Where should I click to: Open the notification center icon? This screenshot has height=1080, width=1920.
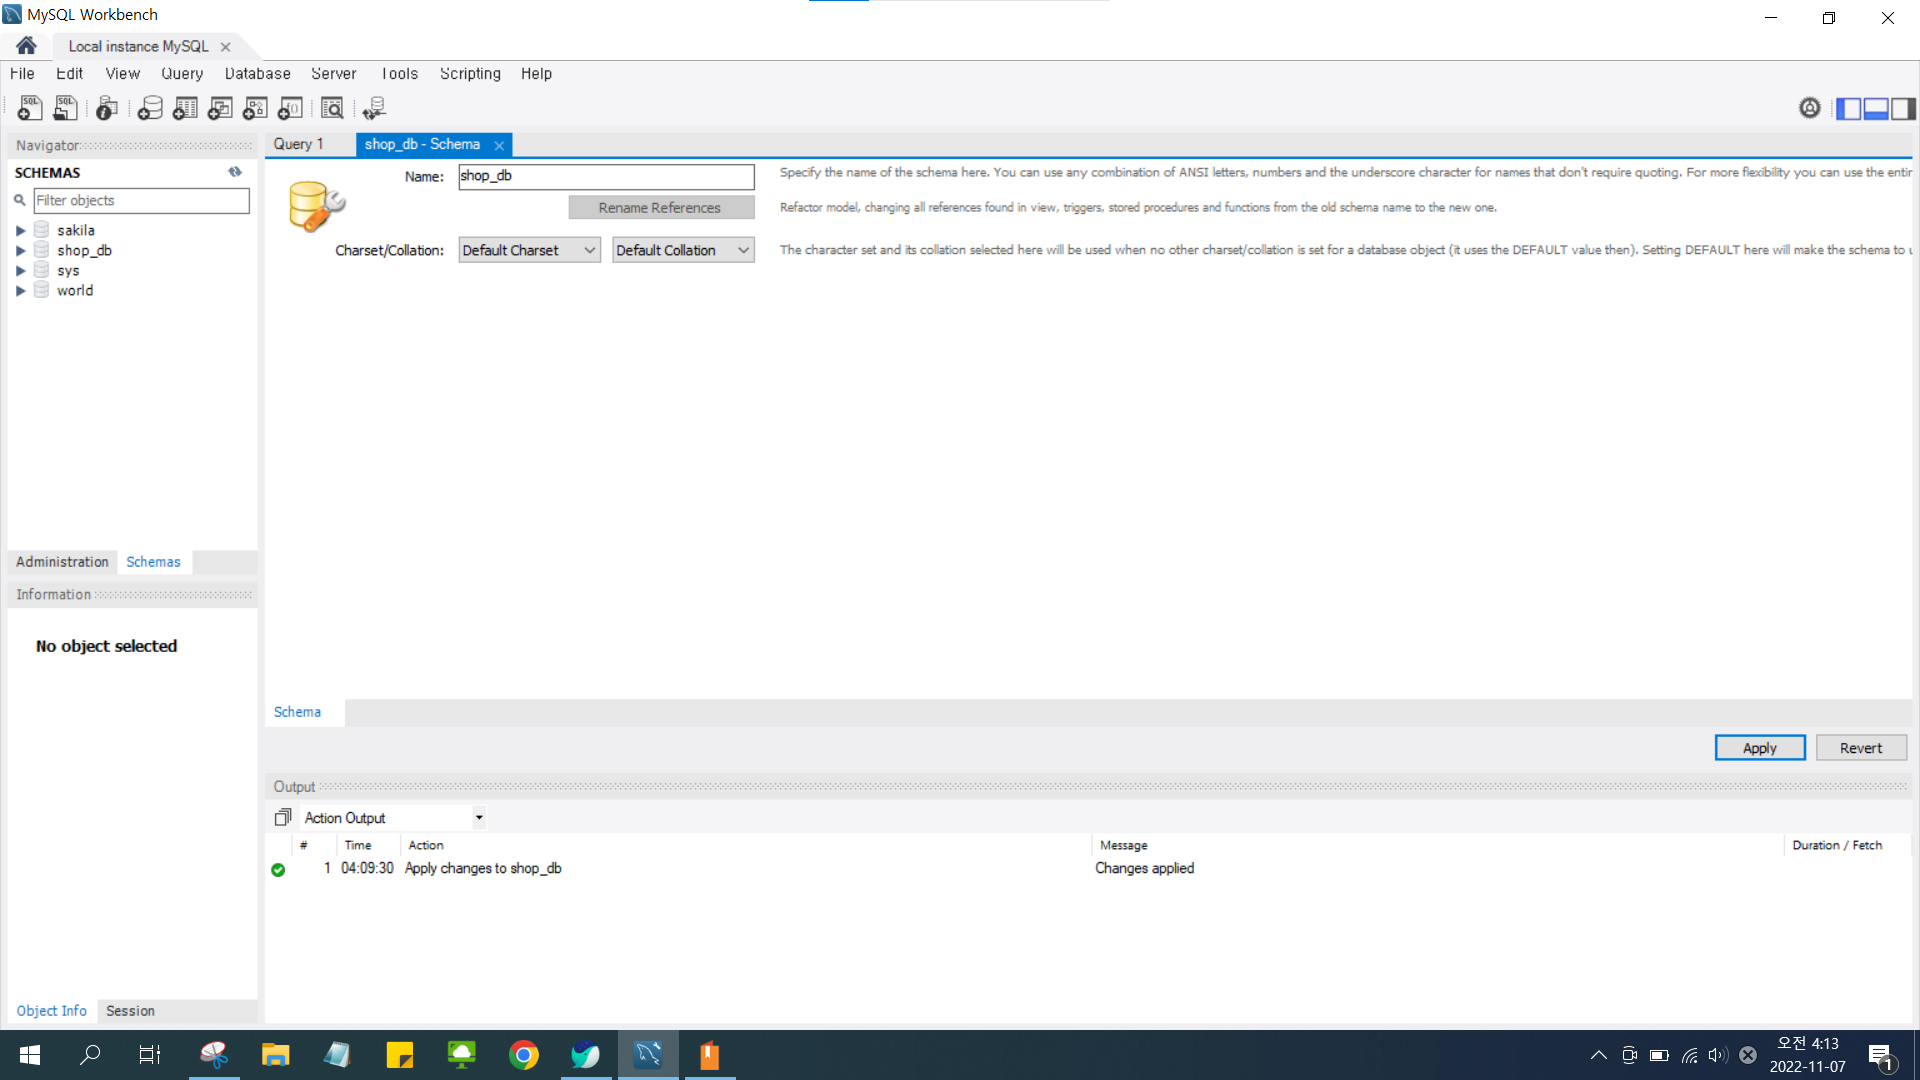tap(1881, 1055)
